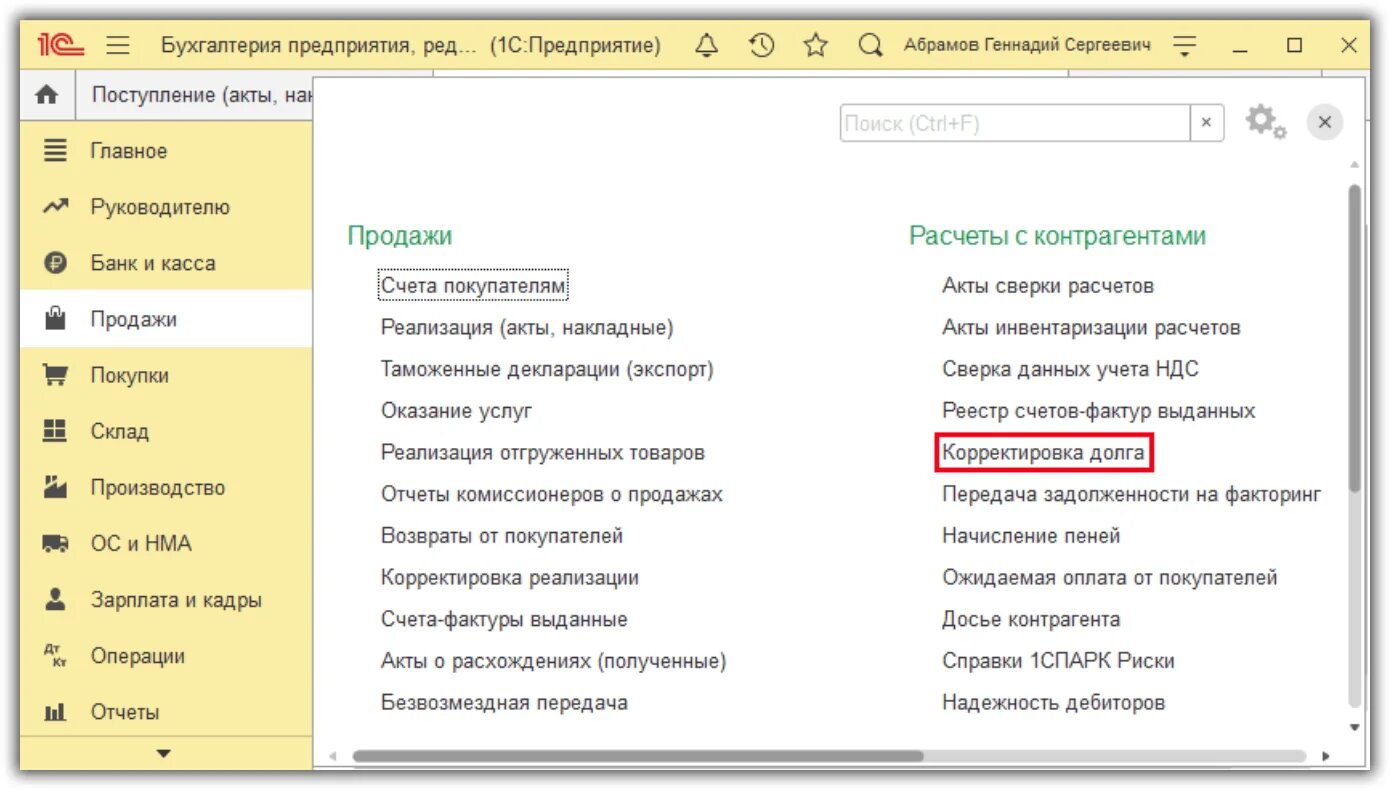Click the ОС и НМА truck icon

click(x=55, y=544)
